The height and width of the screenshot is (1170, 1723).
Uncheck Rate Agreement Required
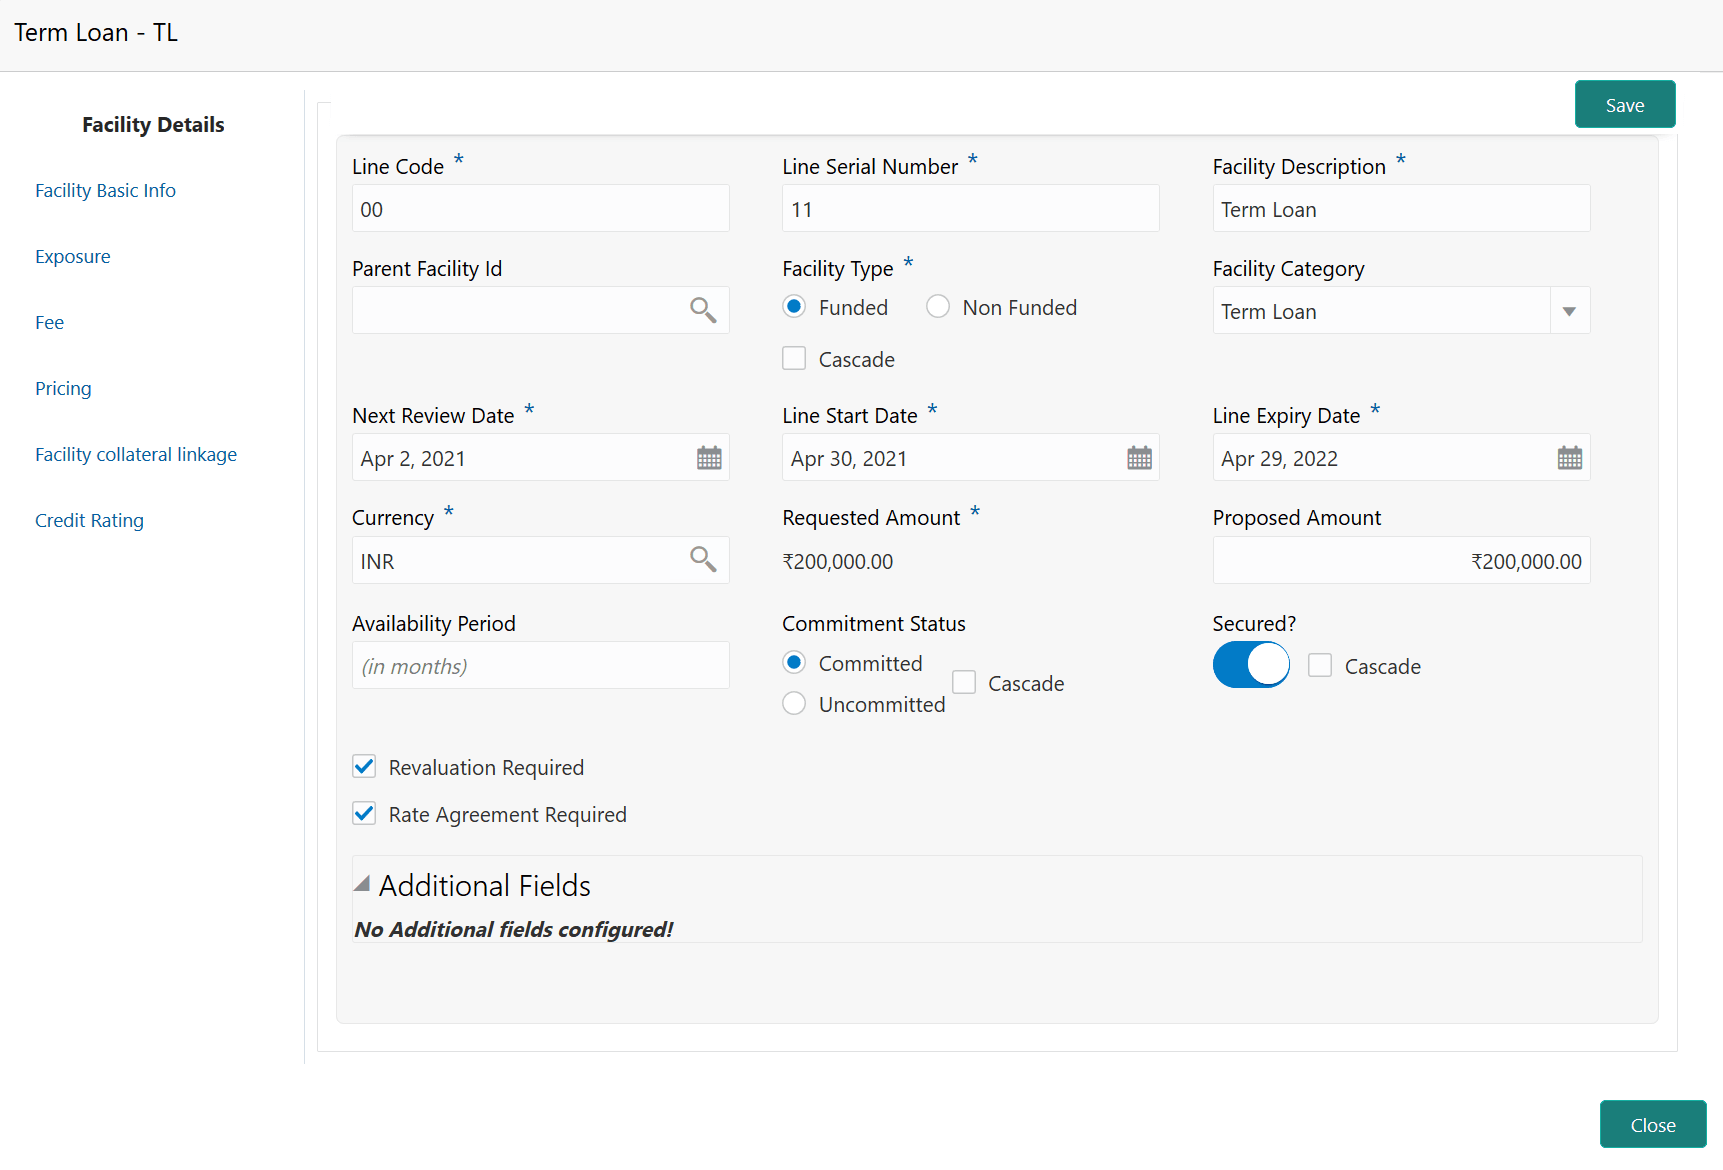pyautogui.click(x=364, y=813)
